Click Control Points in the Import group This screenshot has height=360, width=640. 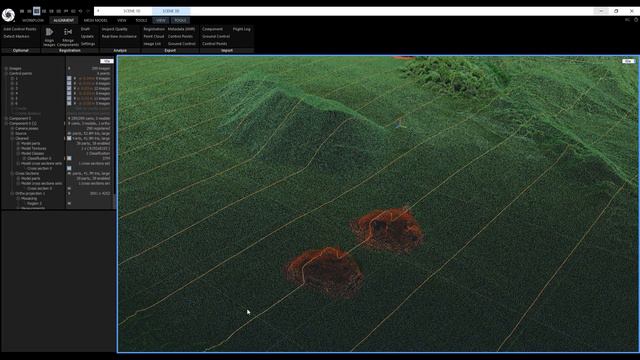pos(215,44)
